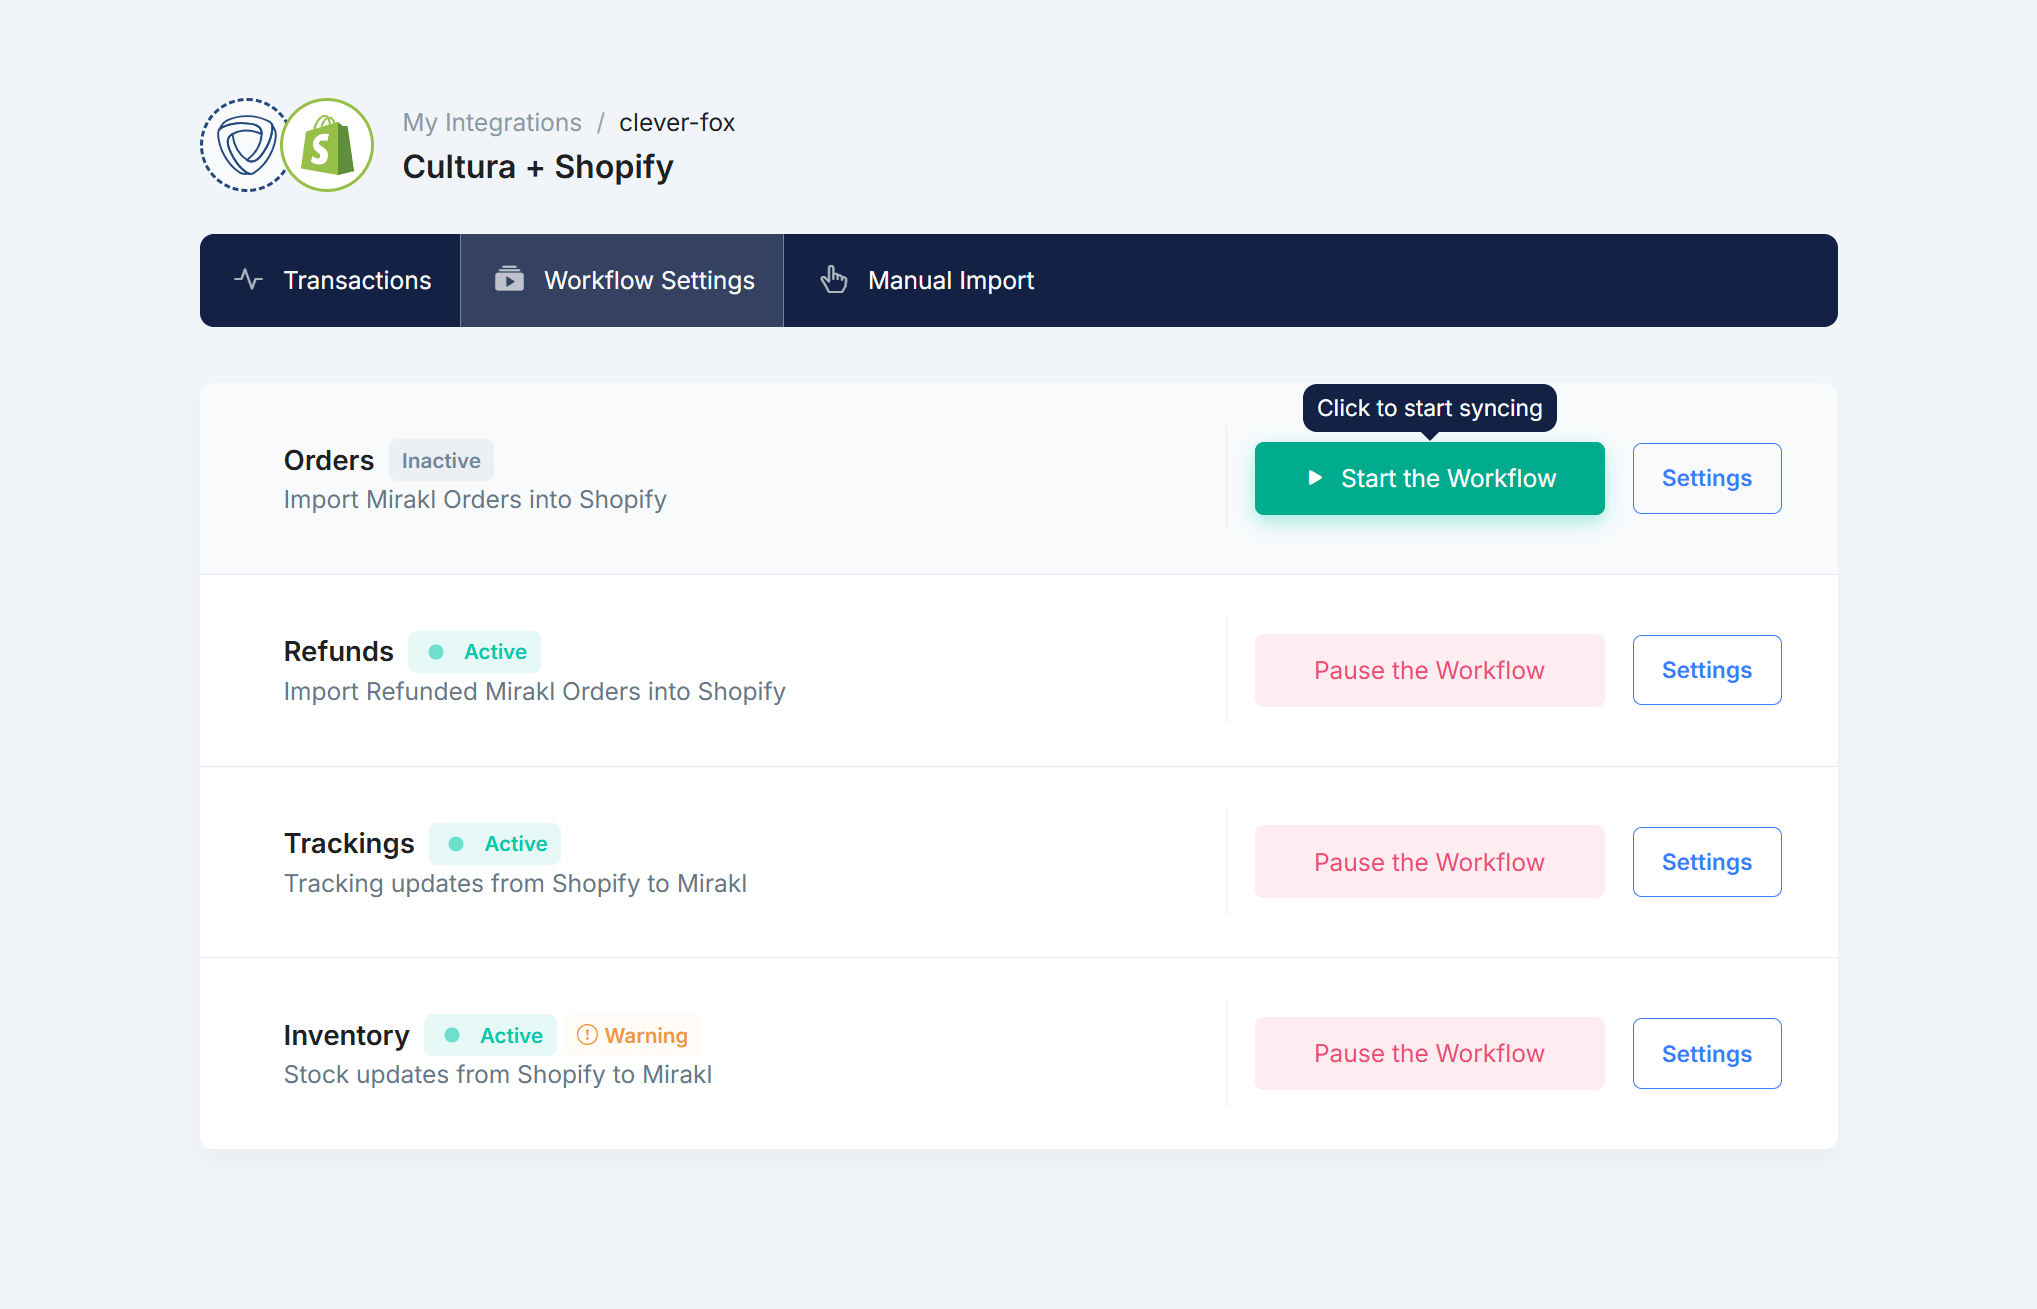The image size is (2037, 1309).
Task: Click 'Import Mirakl Orders into Shopify' description
Action: (475, 499)
